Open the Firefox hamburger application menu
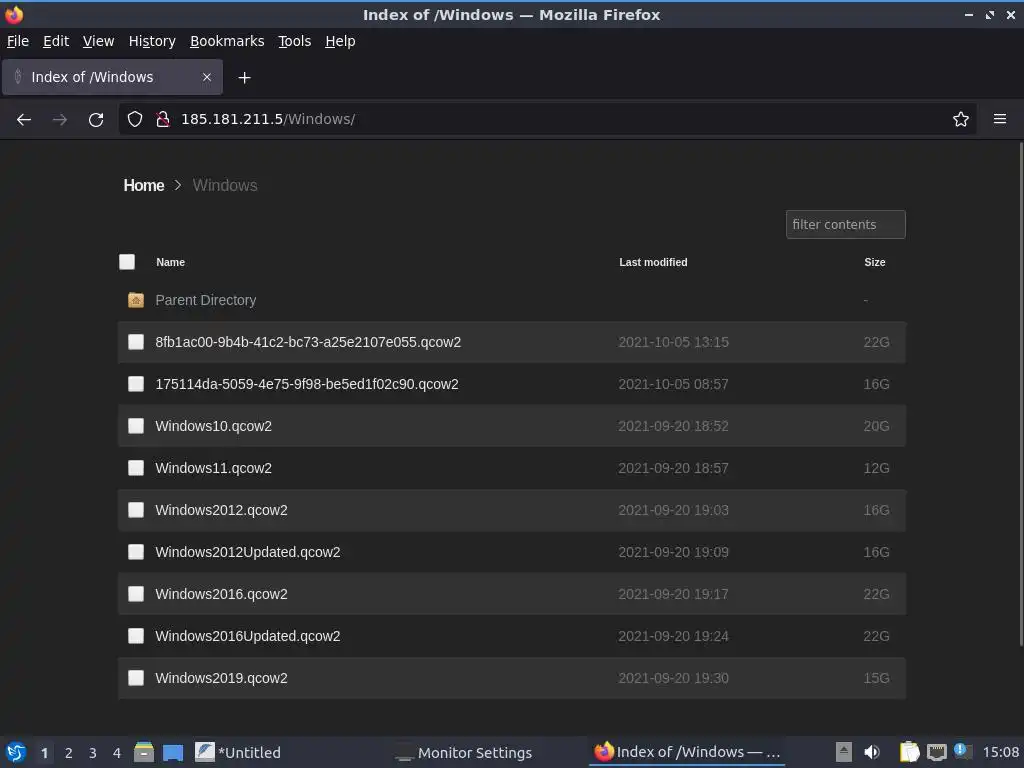This screenshot has height=768, width=1024. click(1000, 119)
